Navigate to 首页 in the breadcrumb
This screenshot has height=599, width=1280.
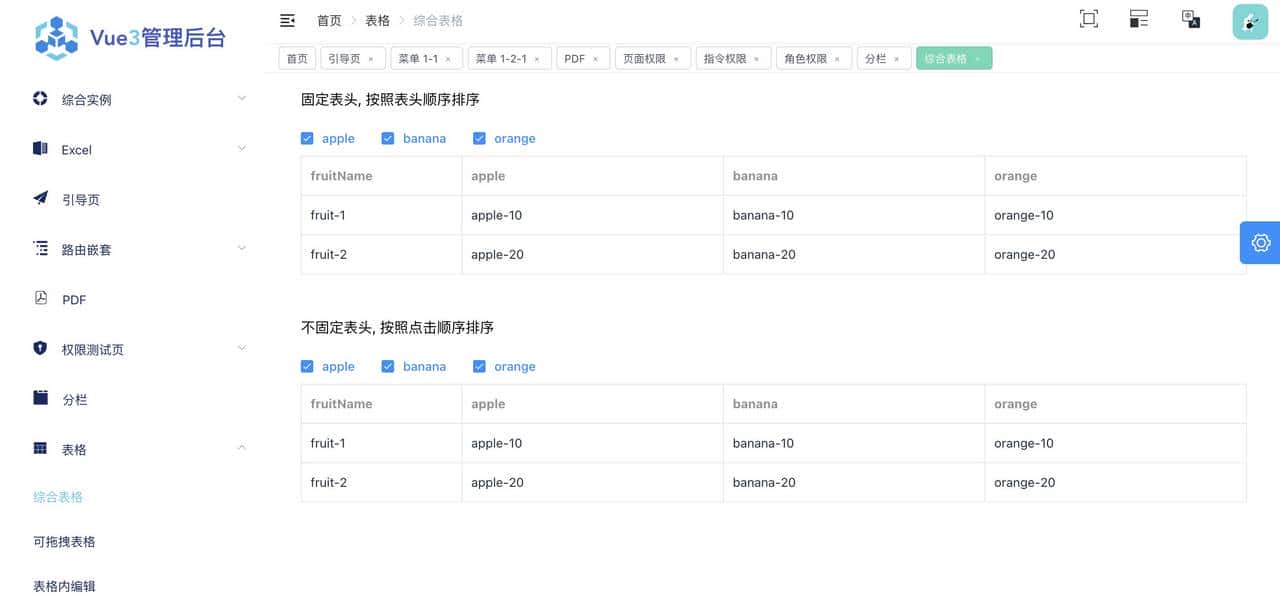point(329,20)
